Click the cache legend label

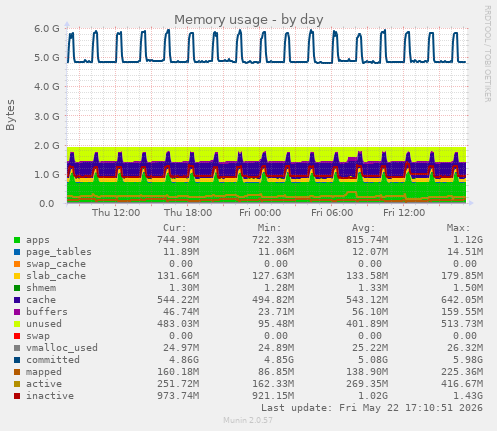click(41, 300)
